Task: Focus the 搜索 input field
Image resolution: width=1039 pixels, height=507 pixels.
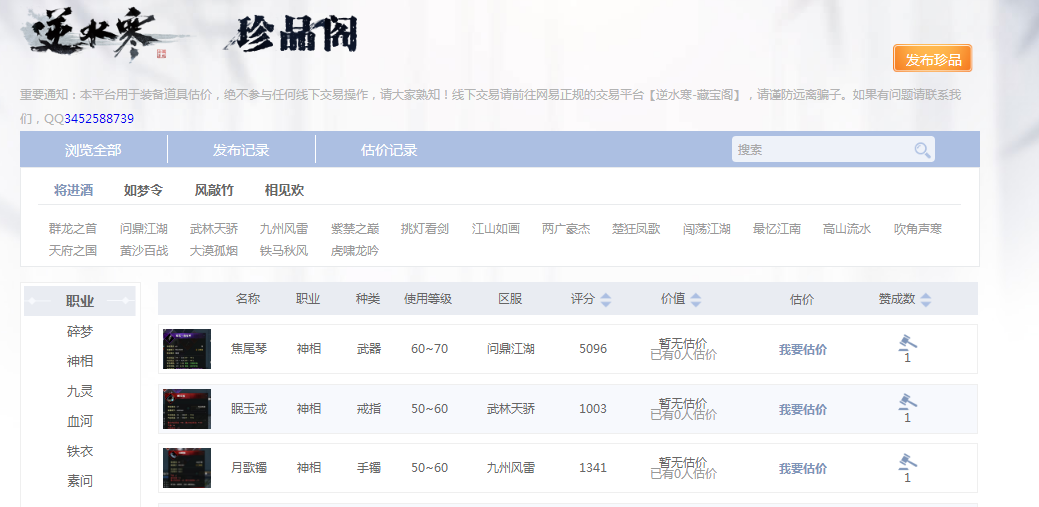Action: point(820,150)
